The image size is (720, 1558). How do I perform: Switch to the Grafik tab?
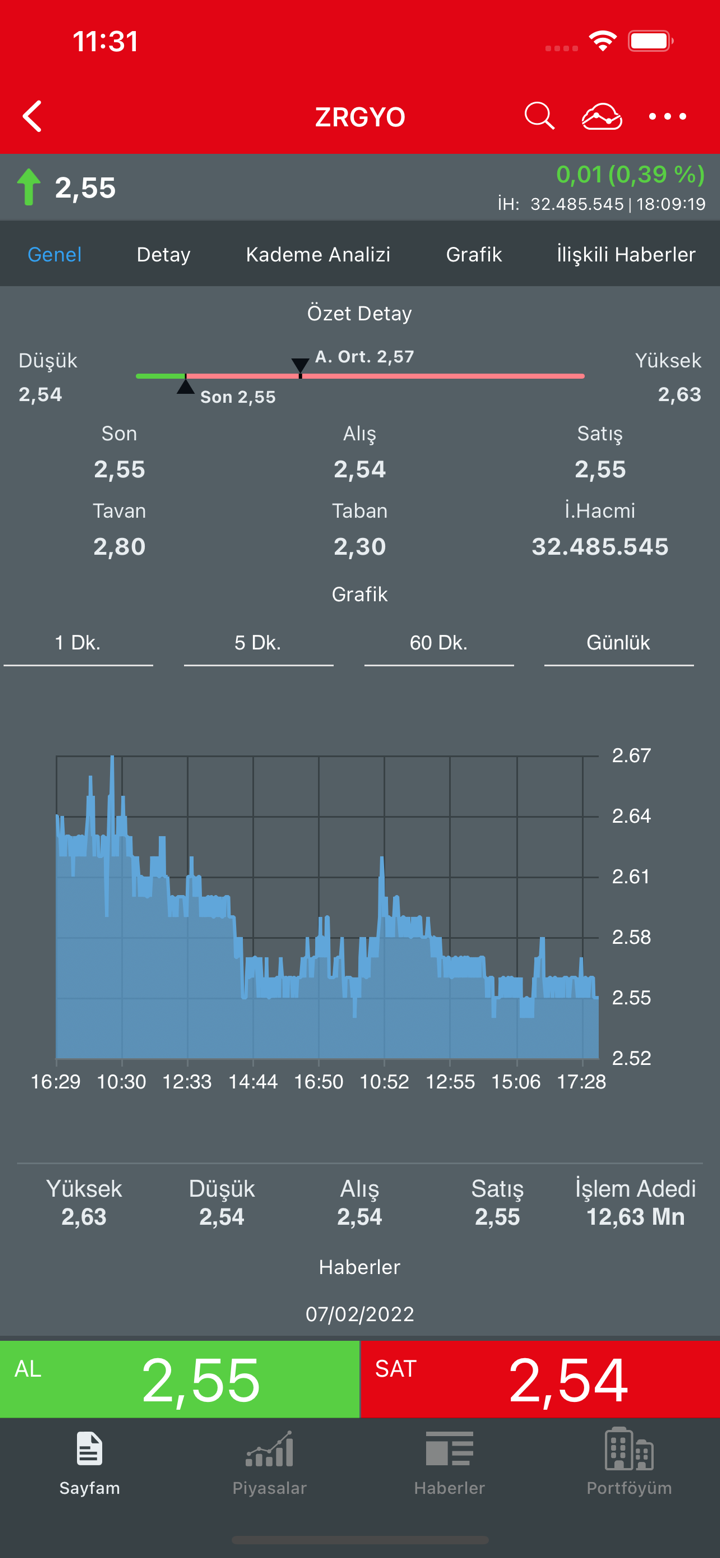point(474,255)
